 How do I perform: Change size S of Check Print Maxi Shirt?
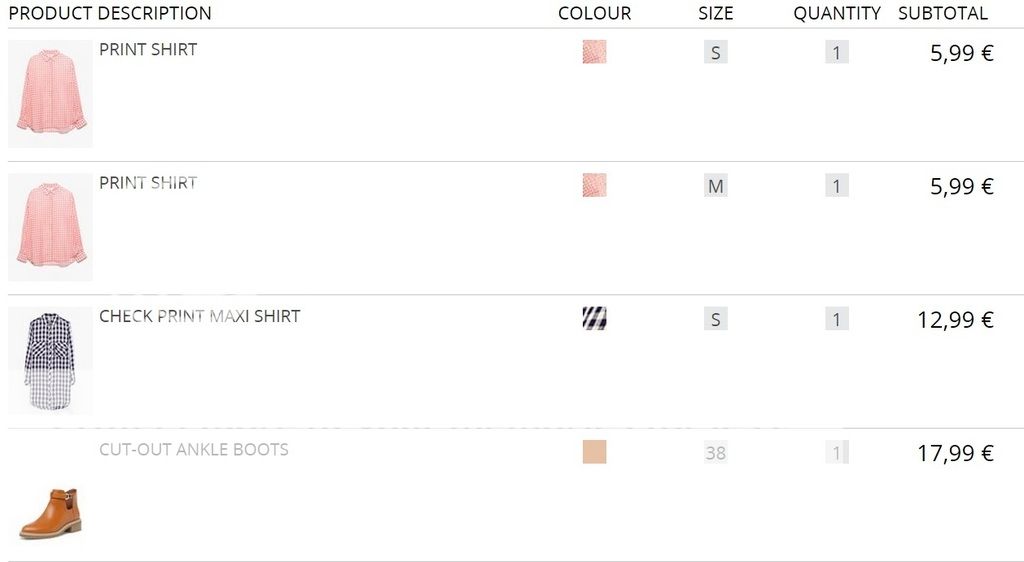tap(716, 319)
